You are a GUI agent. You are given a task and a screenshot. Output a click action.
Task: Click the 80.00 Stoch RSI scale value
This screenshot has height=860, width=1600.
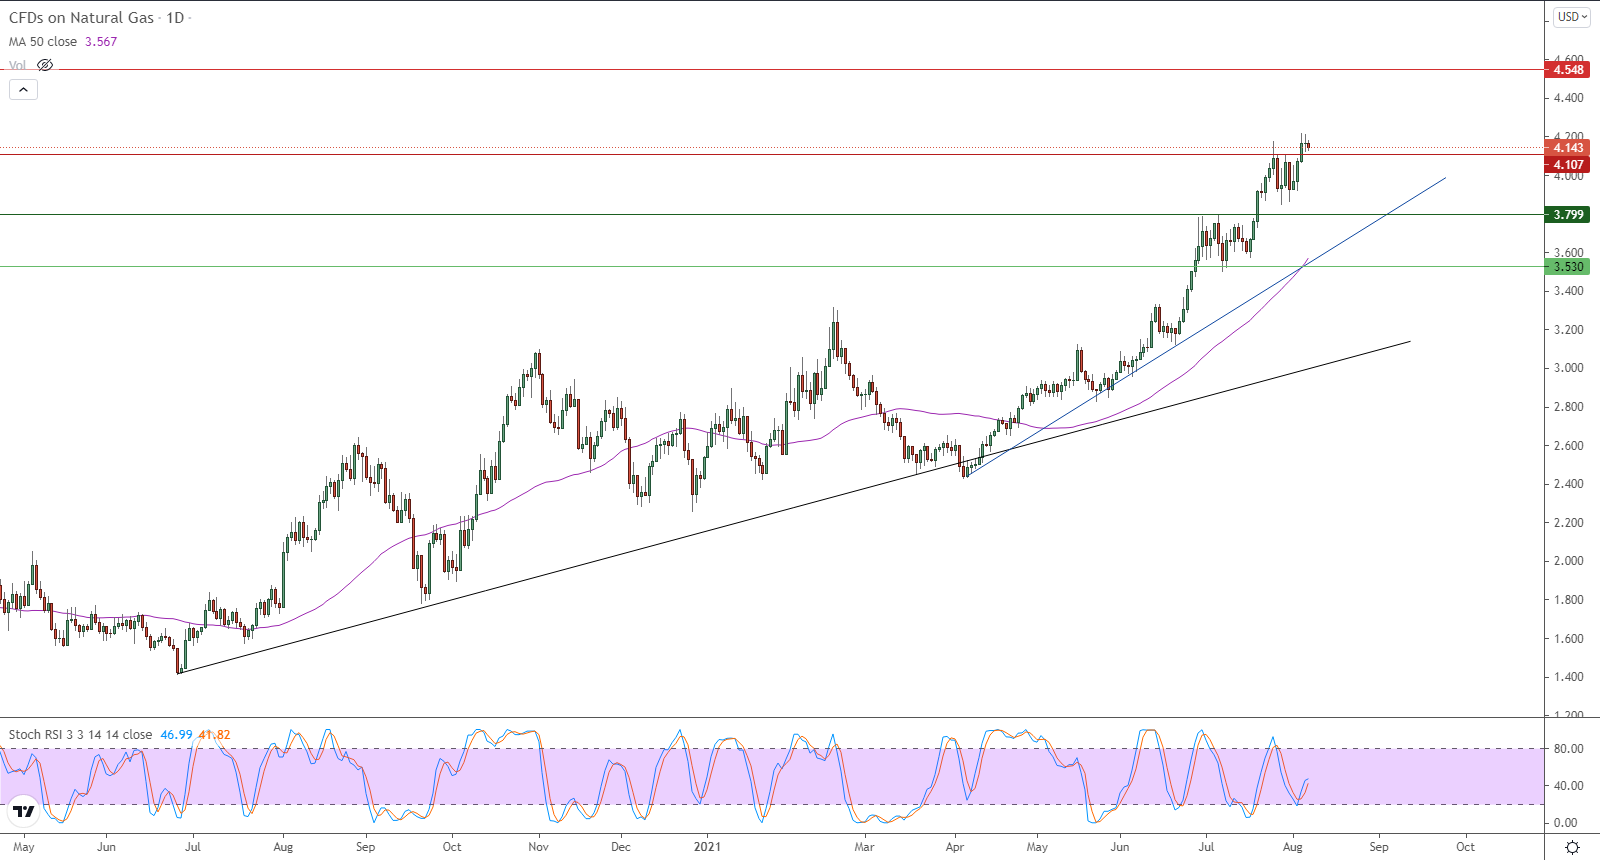(1568, 749)
